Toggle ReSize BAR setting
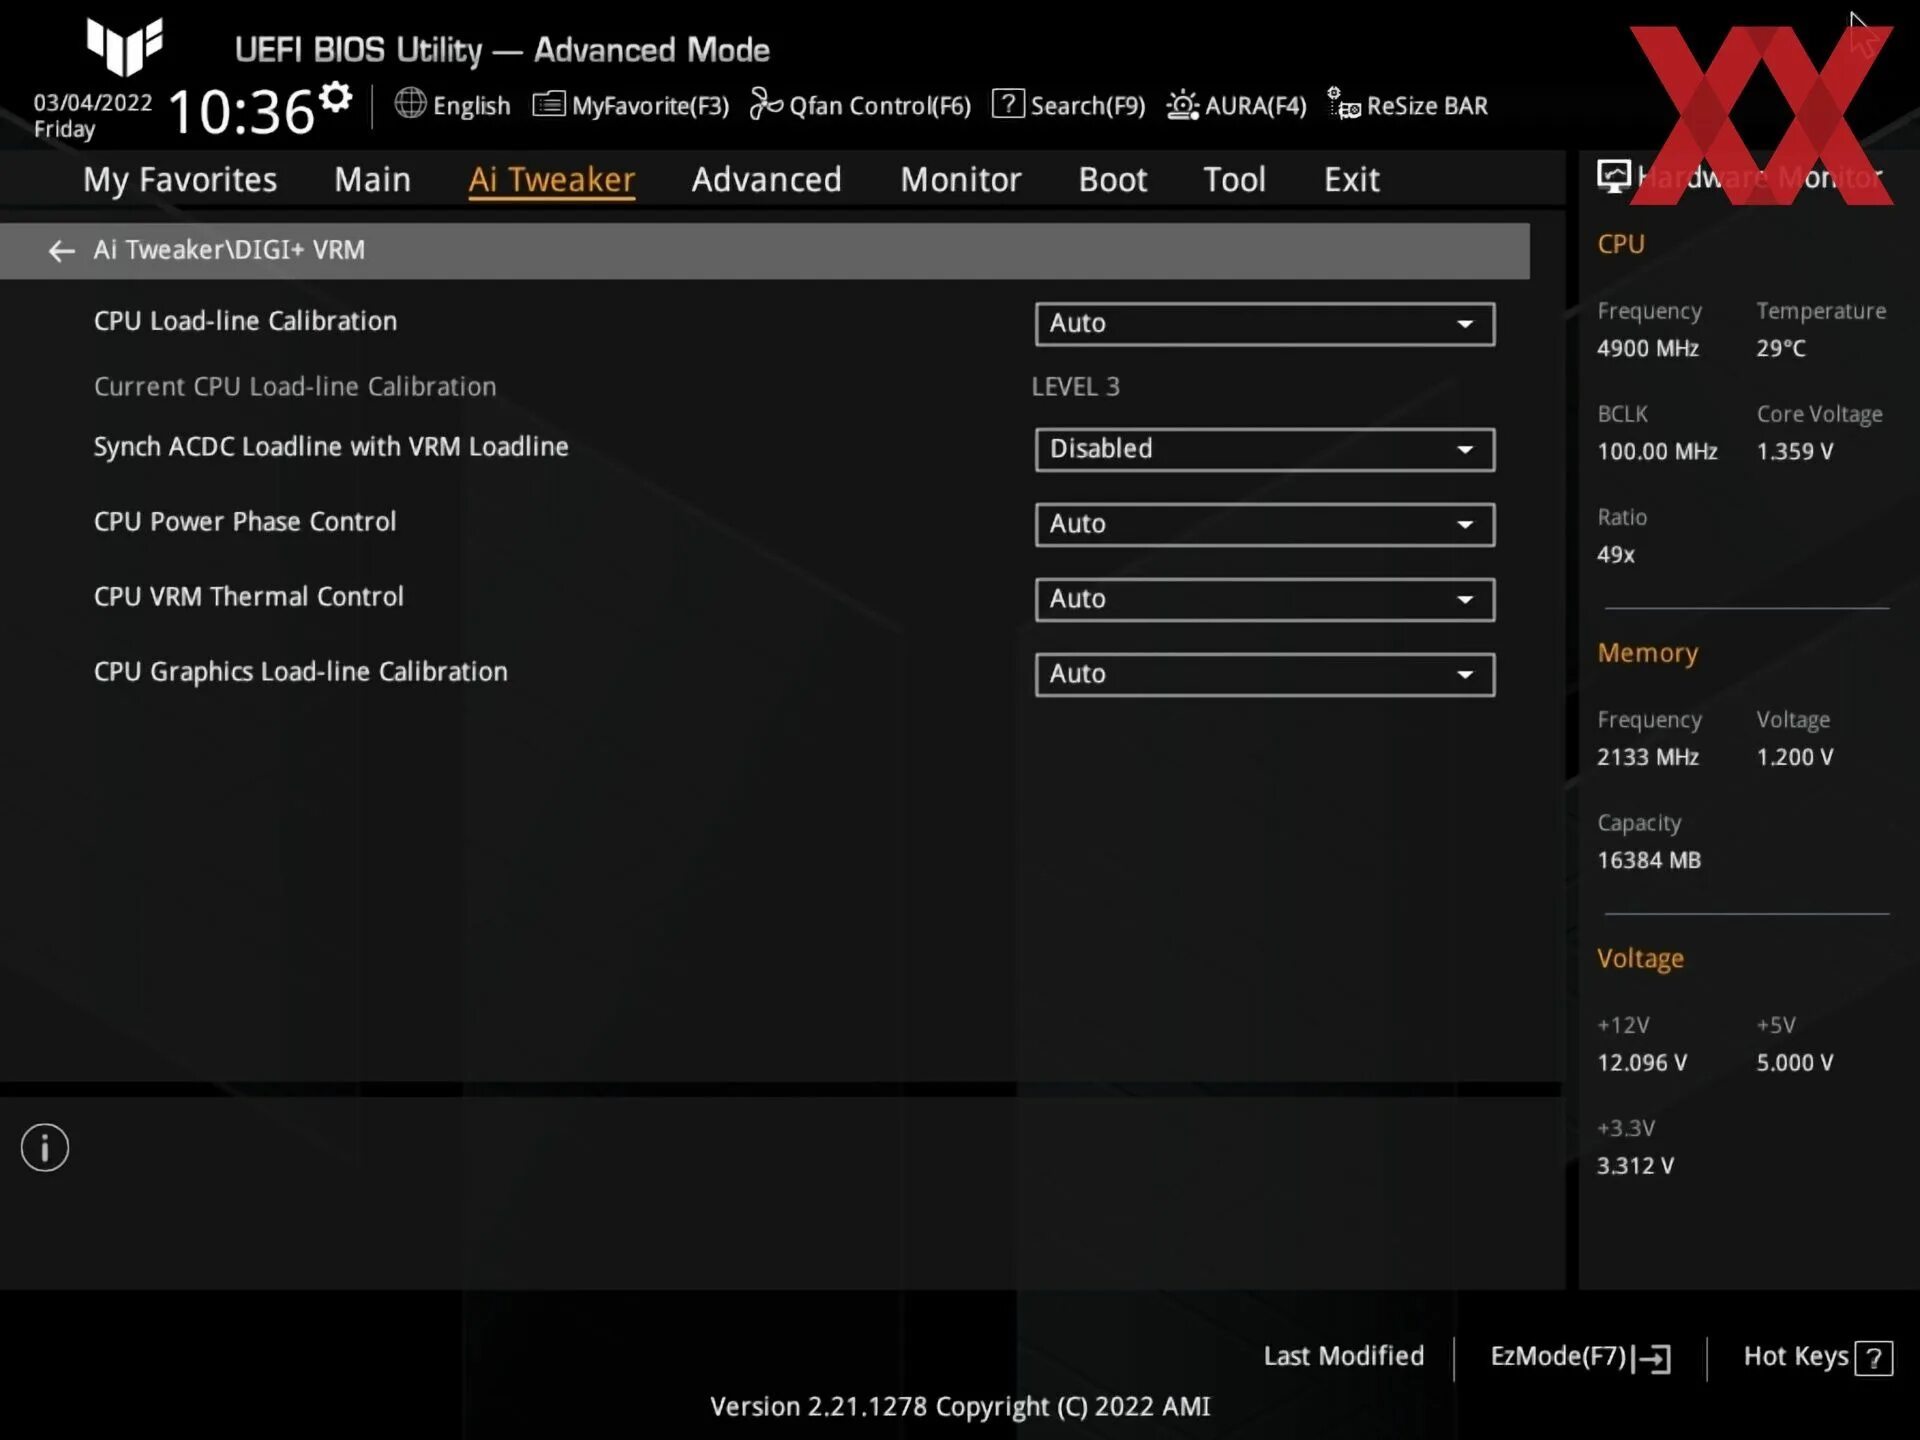1920x1440 pixels. point(1406,104)
